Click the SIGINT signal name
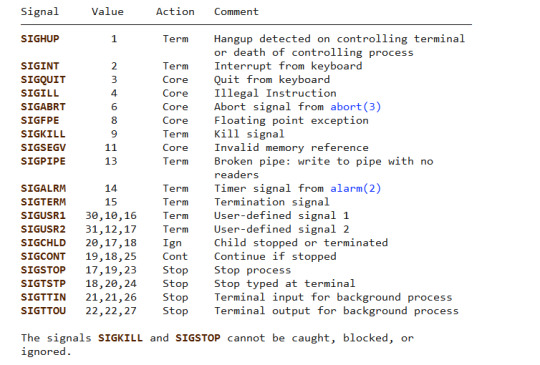Image resolution: width=540 pixels, height=365 pixels. [x=40, y=66]
